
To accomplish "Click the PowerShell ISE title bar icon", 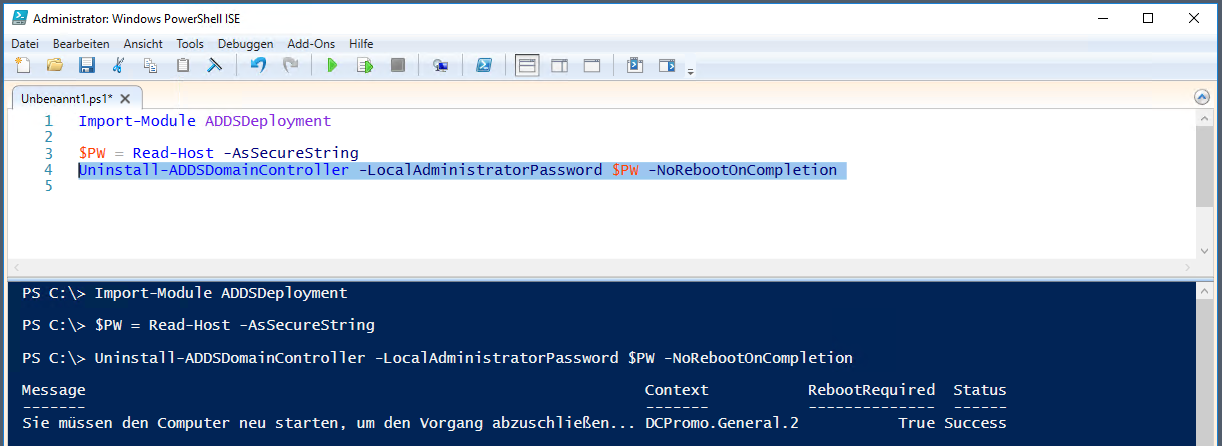I will click(18, 18).
